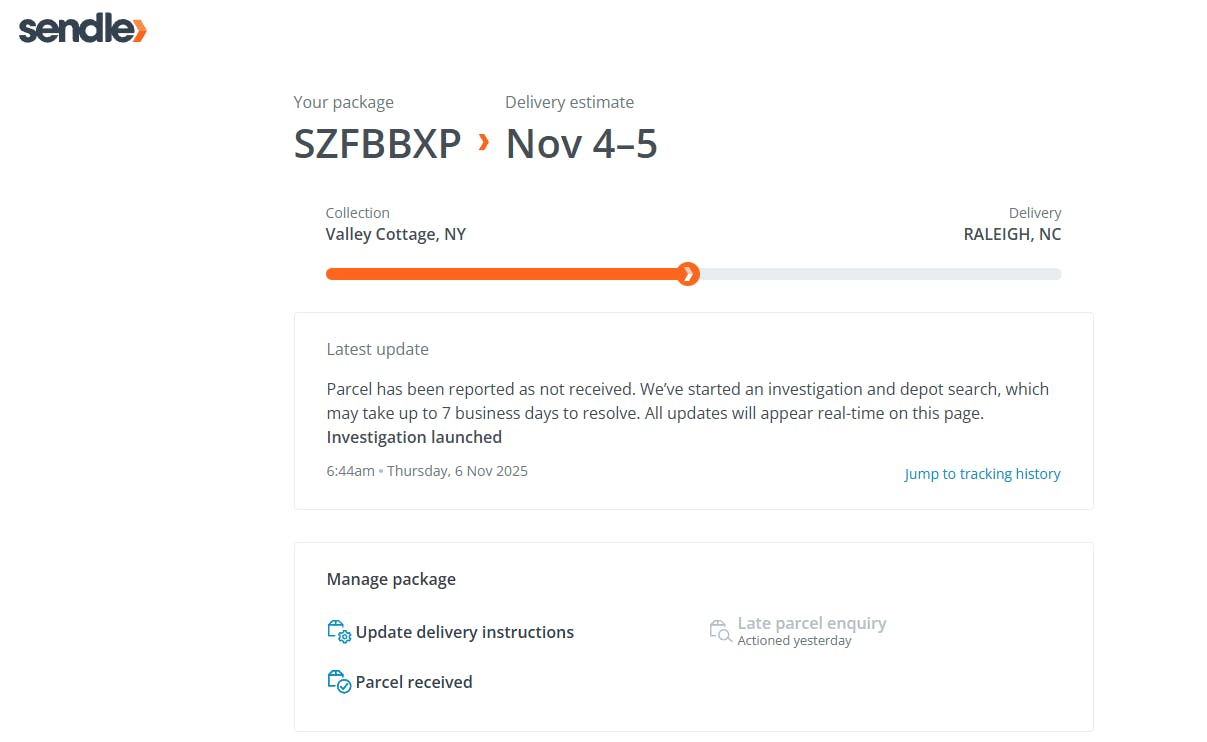Screen dimensions: 1207x742
Task: Click the 6:44am Thursday, 6 Nov timestamp
Action: [x=427, y=471]
